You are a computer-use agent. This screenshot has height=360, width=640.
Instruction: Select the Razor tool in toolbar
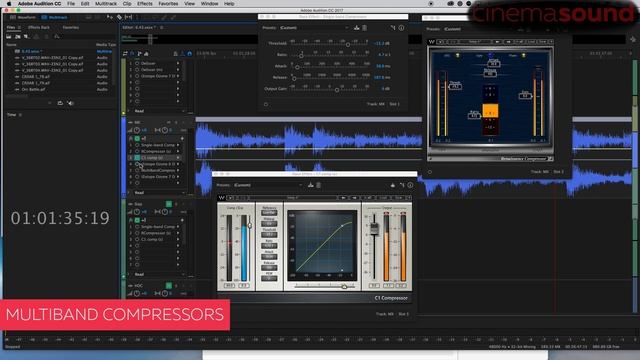point(119,17)
